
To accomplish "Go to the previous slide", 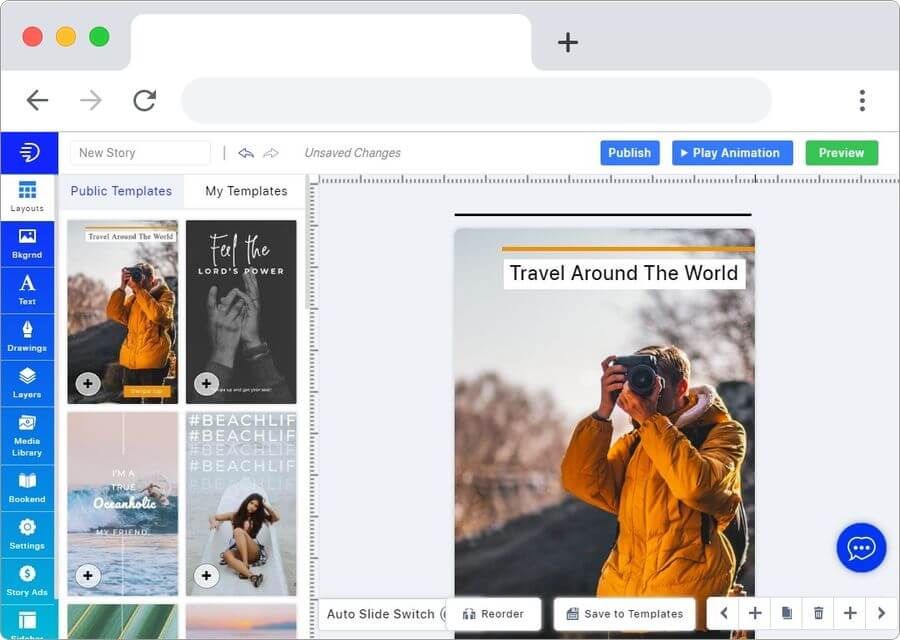I will click(724, 613).
